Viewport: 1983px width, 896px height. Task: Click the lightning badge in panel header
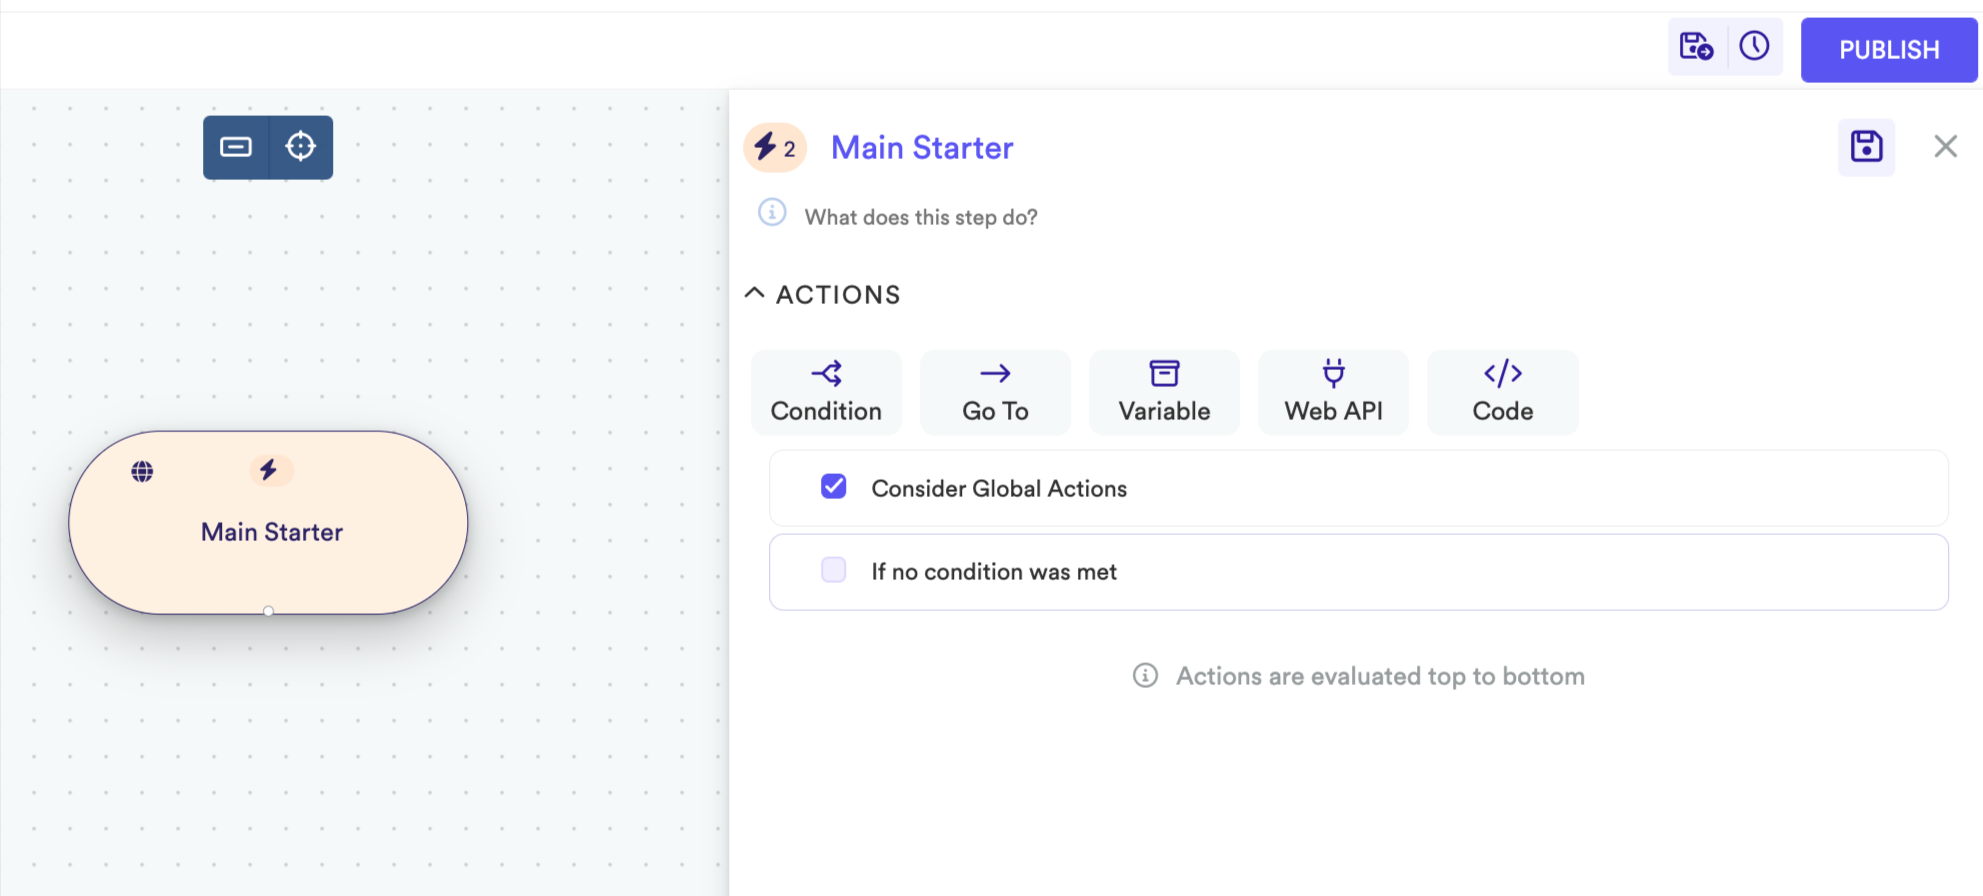[775, 148]
